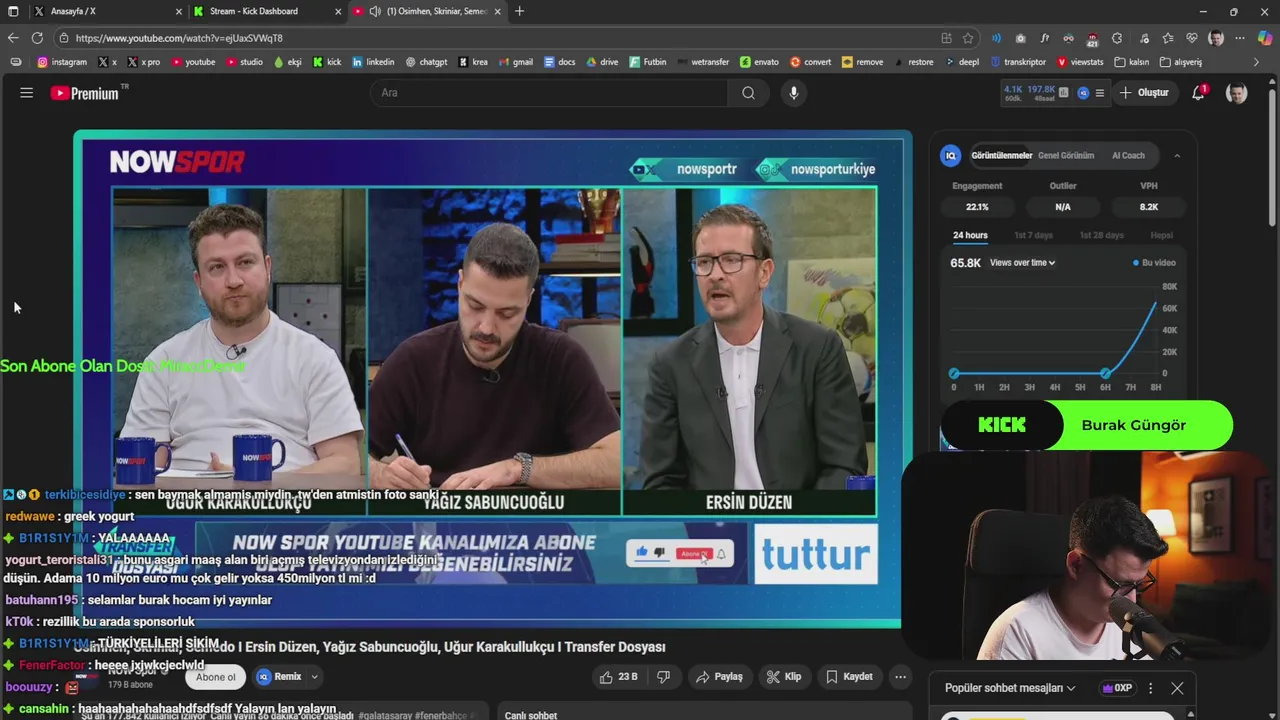Open the account avatar menu in YouTube
Viewport: 1280px width, 720px height.
(1237, 93)
